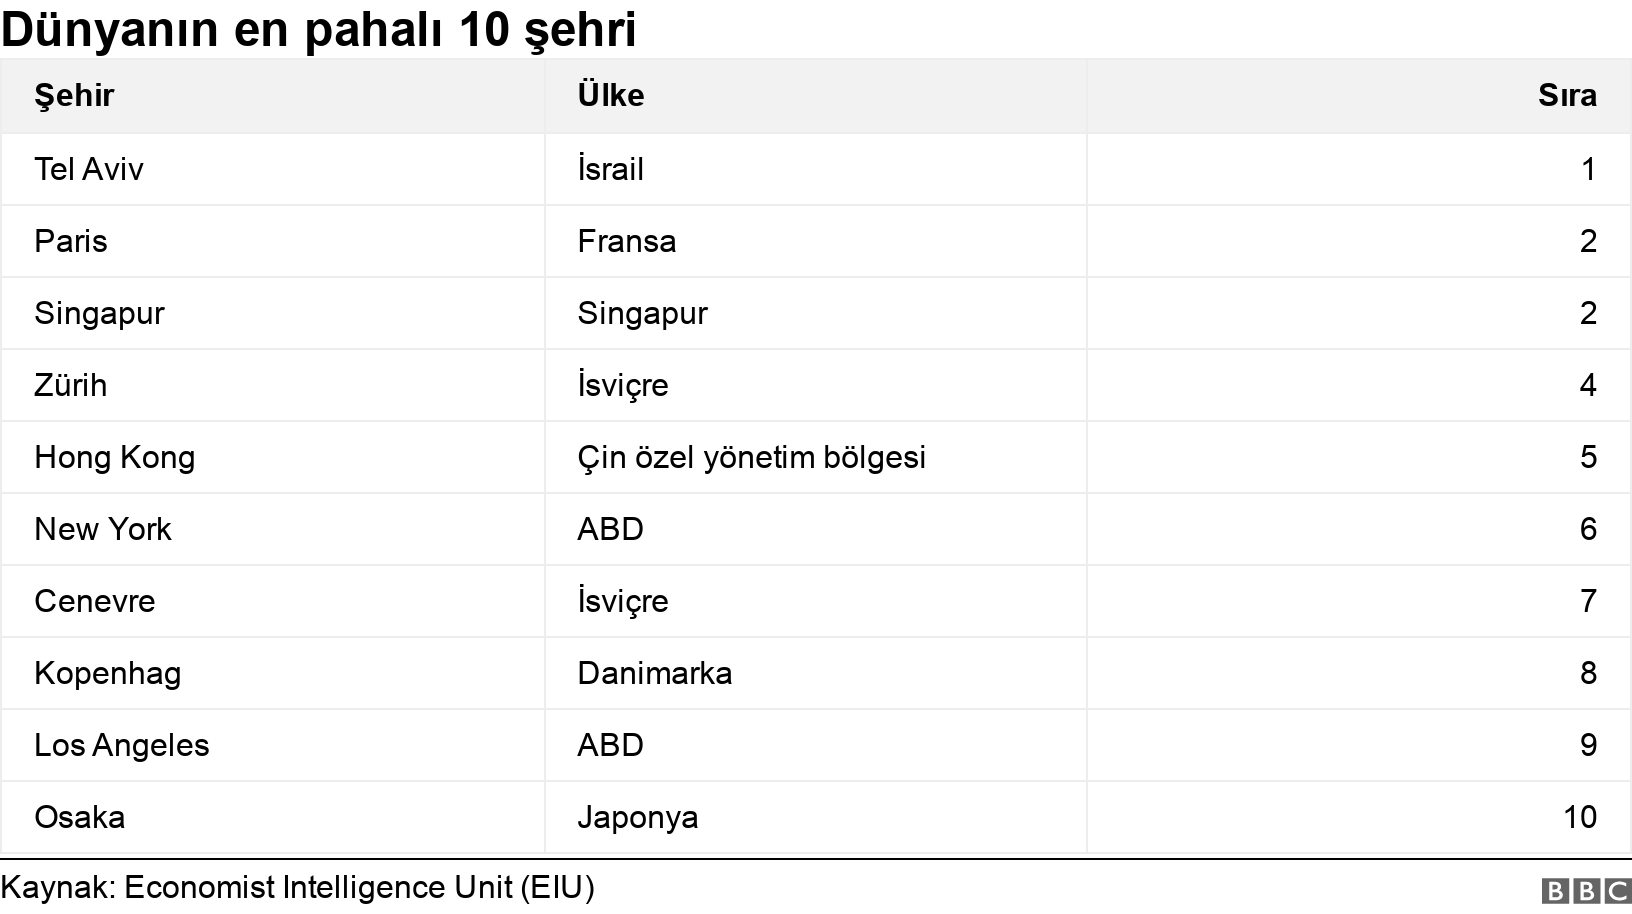Click the Kaynak Economist Intelligence Unit source text
The width and height of the screenshot is (1632, 914).
click(x=298, y=888)
